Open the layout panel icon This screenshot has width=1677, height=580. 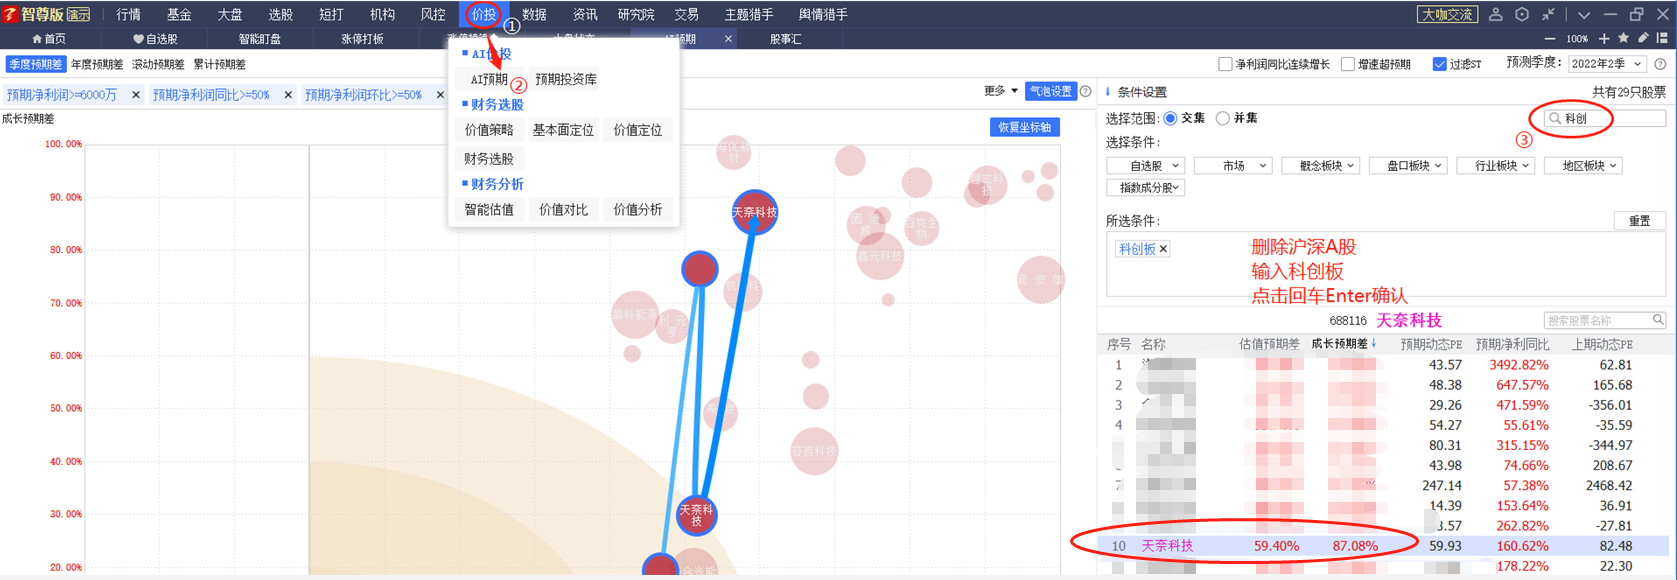[x=1662, y=39]
